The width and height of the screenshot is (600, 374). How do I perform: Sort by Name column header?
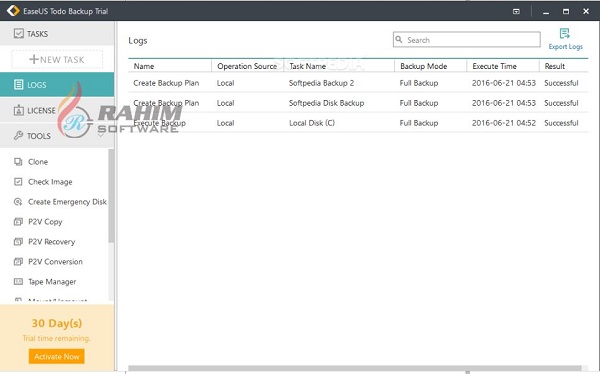(144, 66)
